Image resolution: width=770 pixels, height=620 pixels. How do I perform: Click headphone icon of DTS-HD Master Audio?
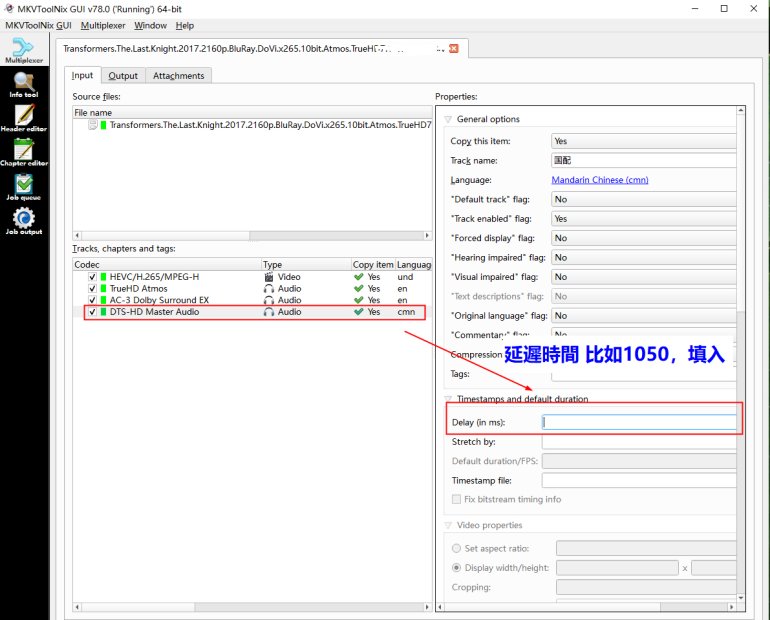click(269, 312)
